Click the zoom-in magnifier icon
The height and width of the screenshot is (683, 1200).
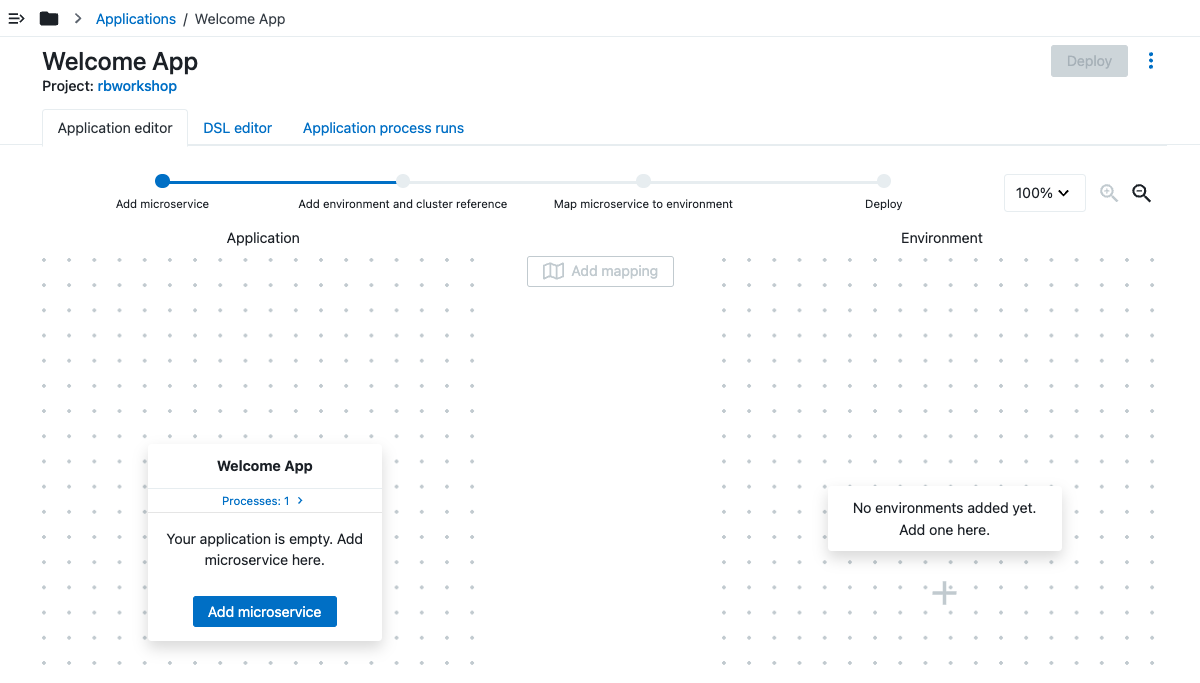coord(1109,193)
